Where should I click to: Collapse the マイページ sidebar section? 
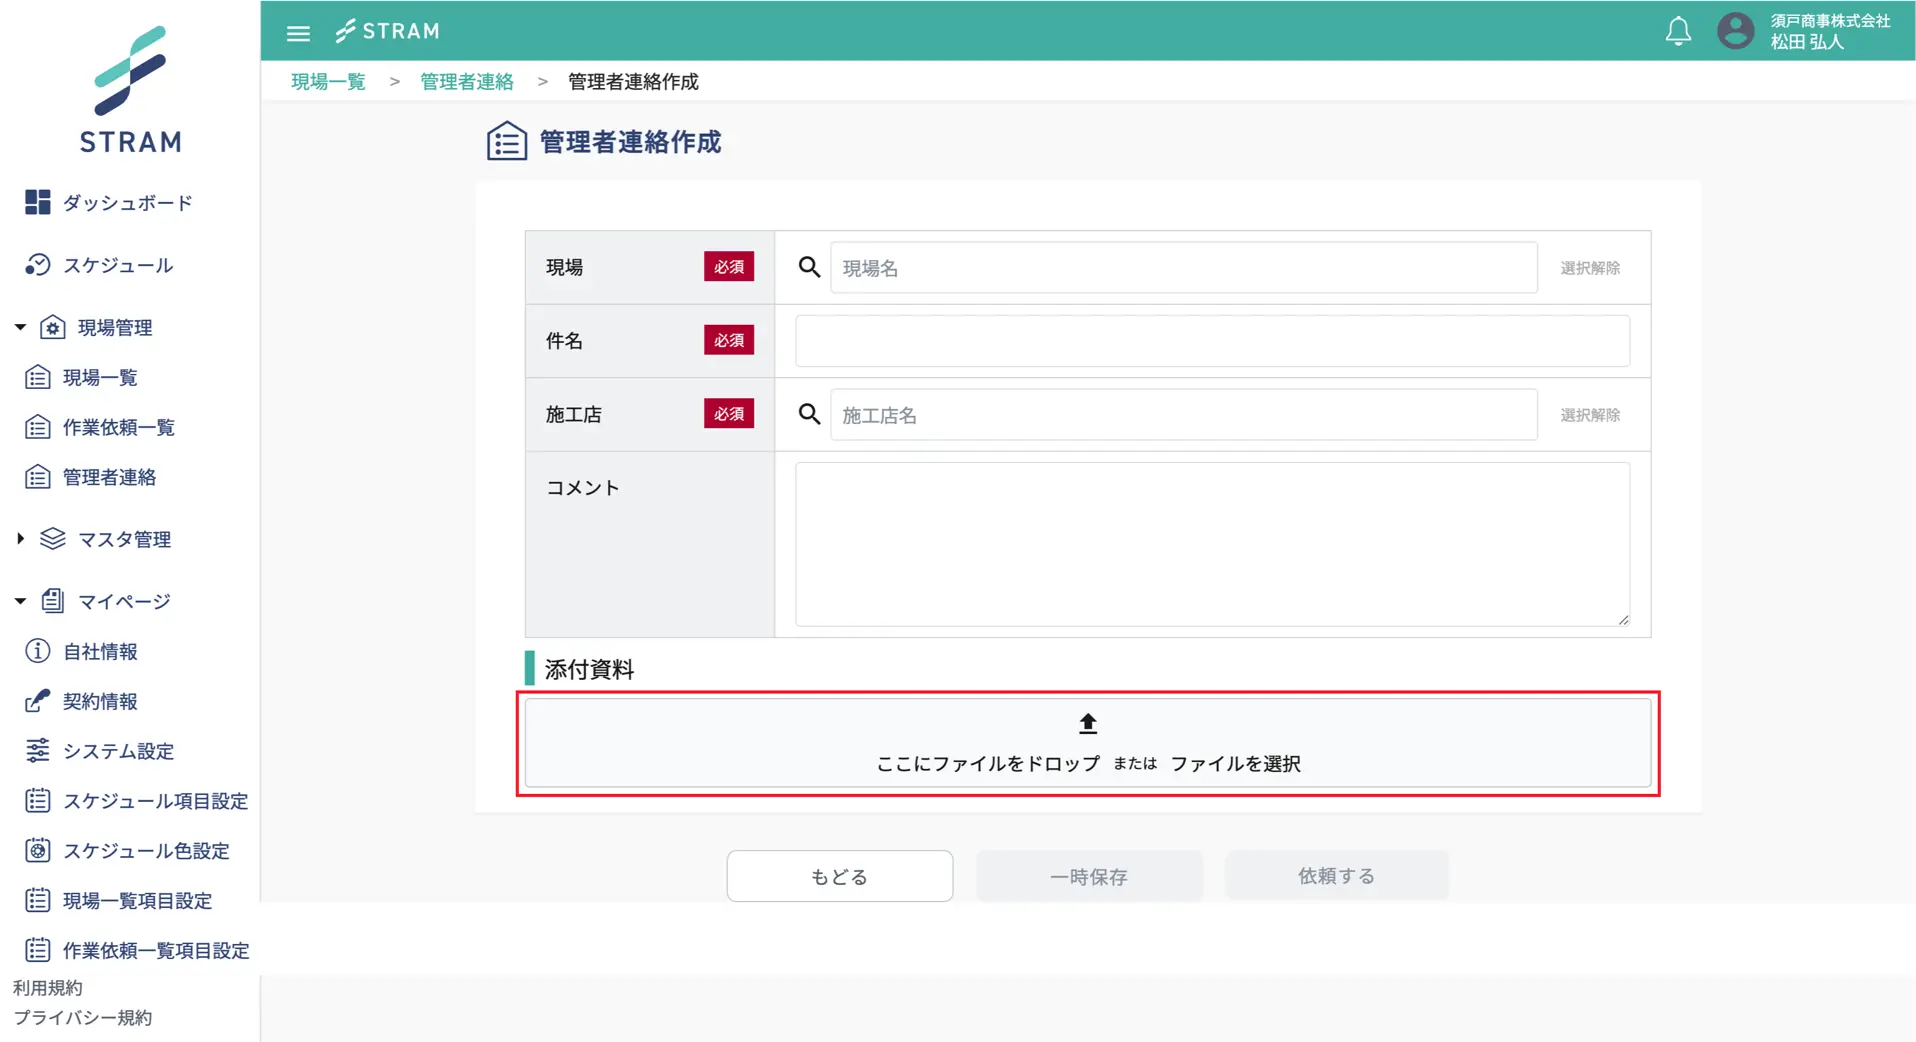tap(20, 601)
